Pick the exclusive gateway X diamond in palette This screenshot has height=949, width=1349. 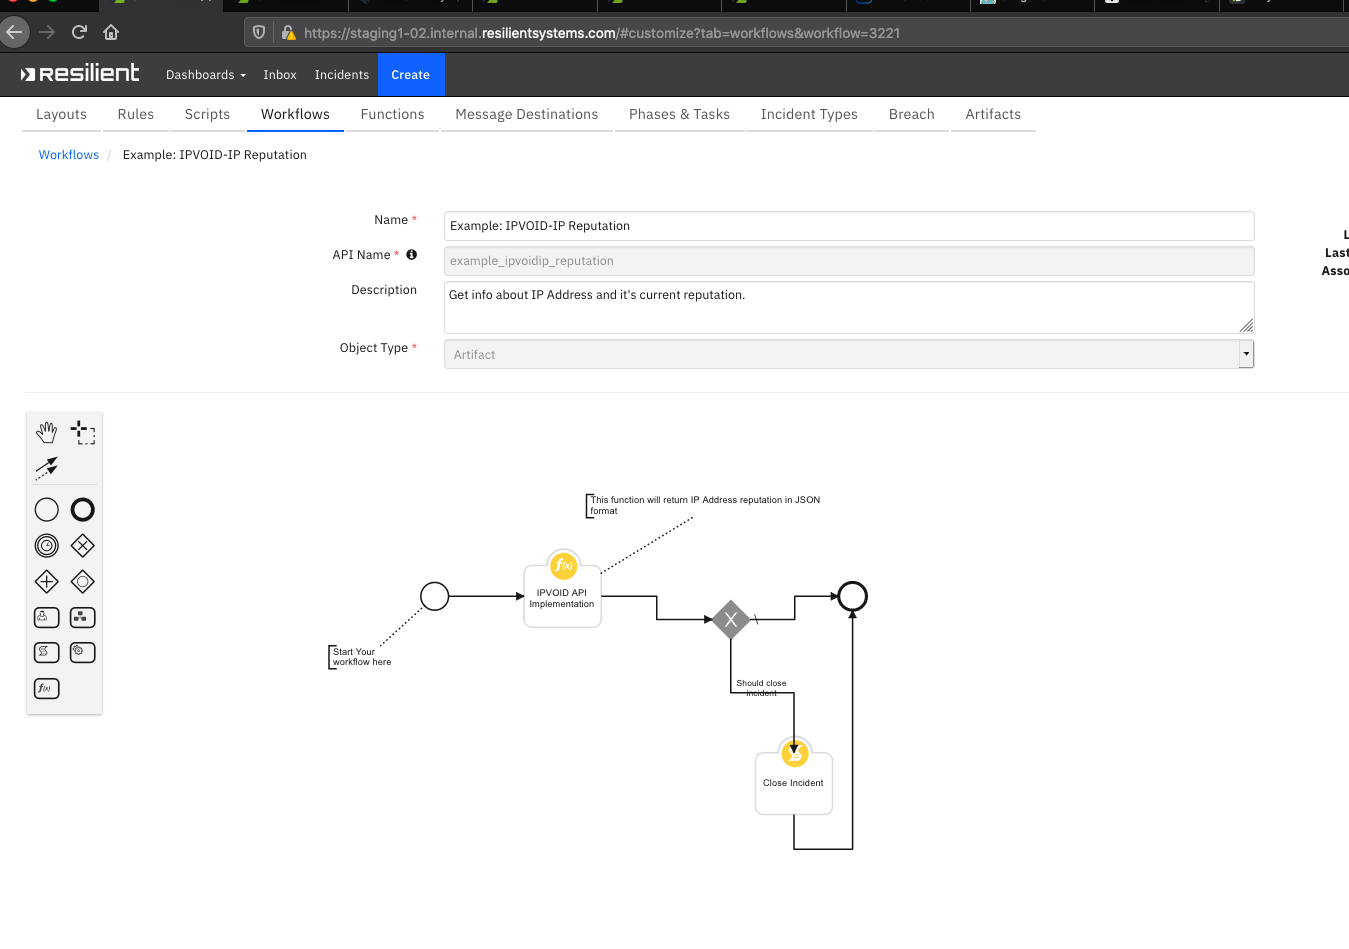(83, 546)
